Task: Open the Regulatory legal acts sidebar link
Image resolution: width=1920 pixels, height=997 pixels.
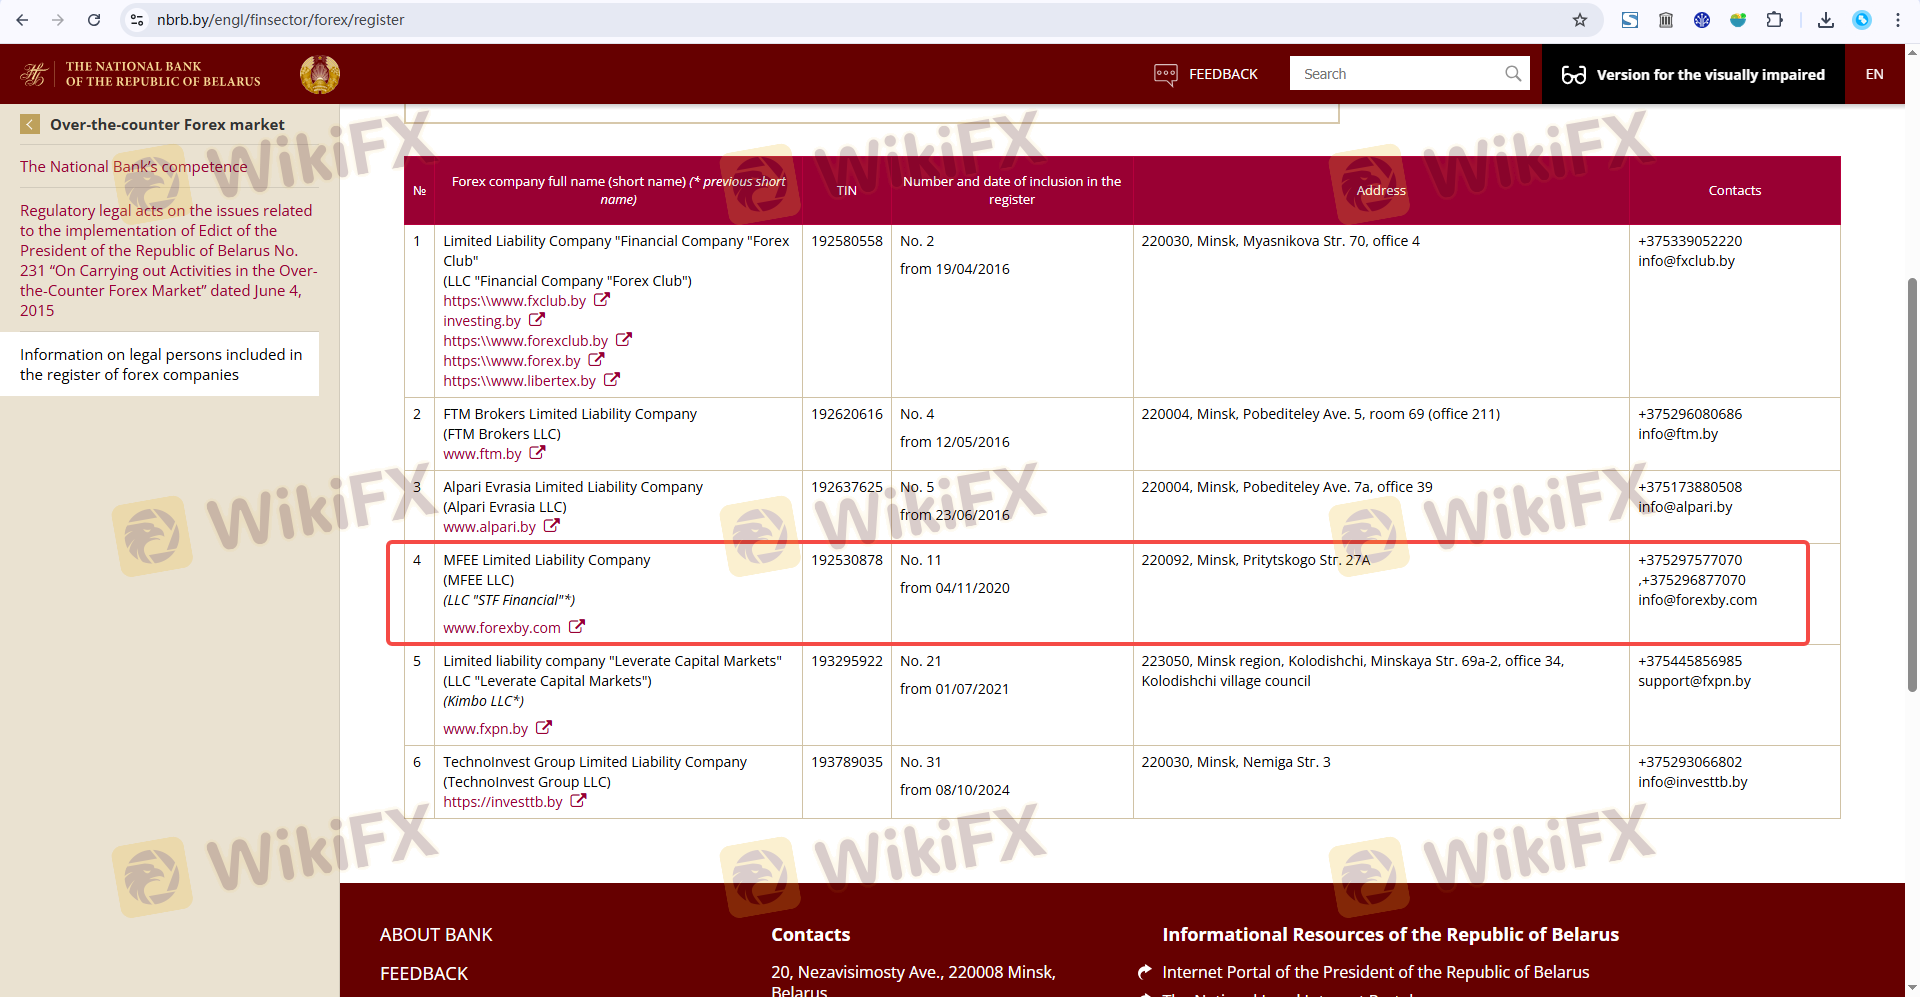Action: [x=166, y=260]
